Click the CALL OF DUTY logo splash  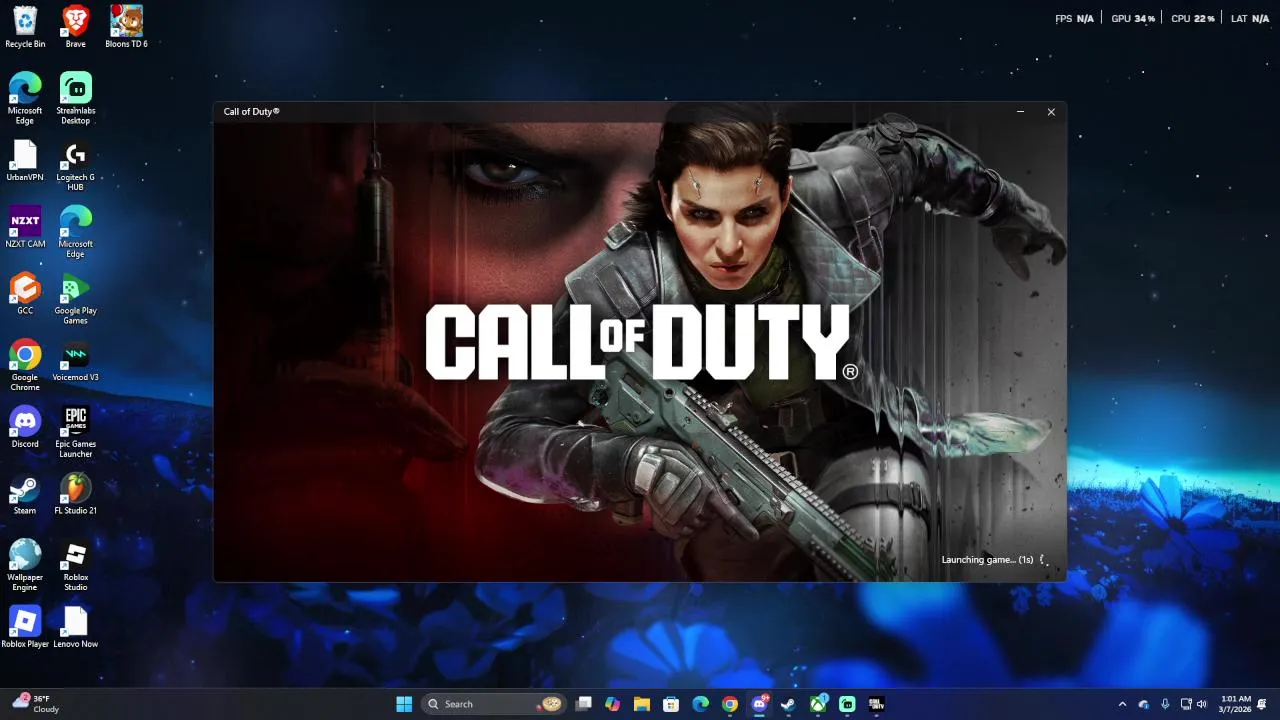coord(640,342)
